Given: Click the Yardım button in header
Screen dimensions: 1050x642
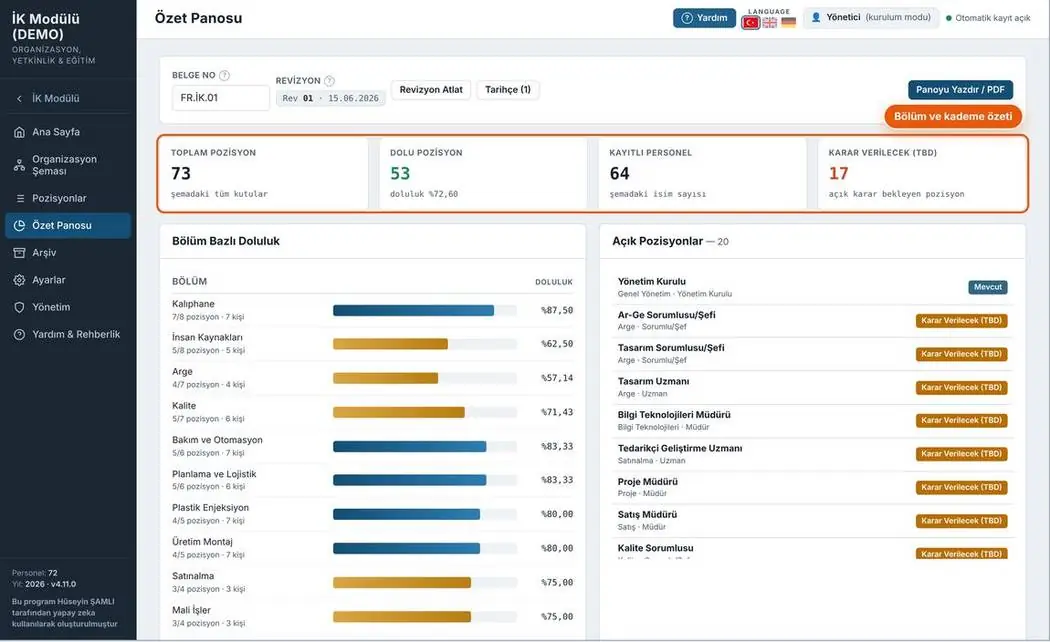Looking at the screenshot, I should click(x=704, y=18).
